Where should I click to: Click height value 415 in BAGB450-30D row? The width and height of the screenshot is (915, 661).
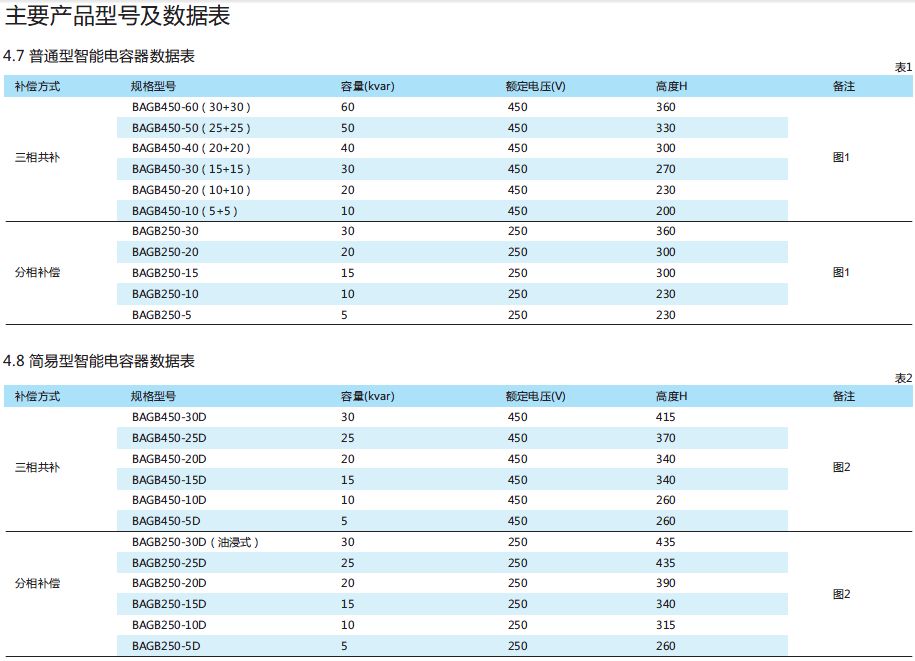666,417
